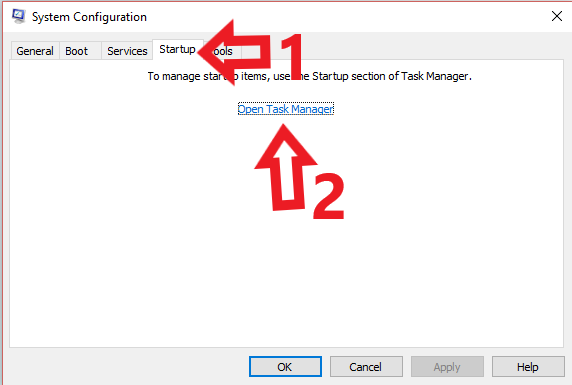The height and width of the screenshot is (385, 572).
Task: Select the Services tab
Action: [127, 51]
